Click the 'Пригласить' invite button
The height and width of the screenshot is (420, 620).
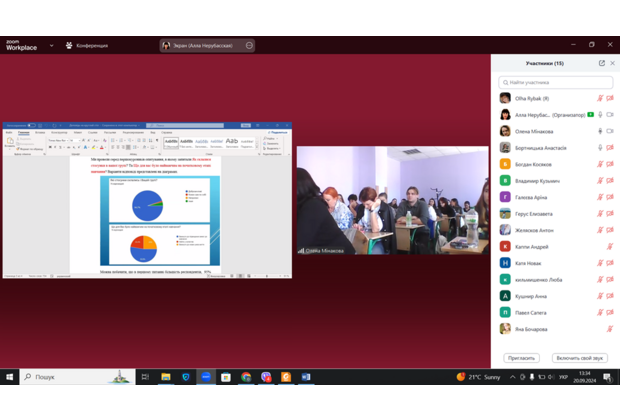point(521,358)
